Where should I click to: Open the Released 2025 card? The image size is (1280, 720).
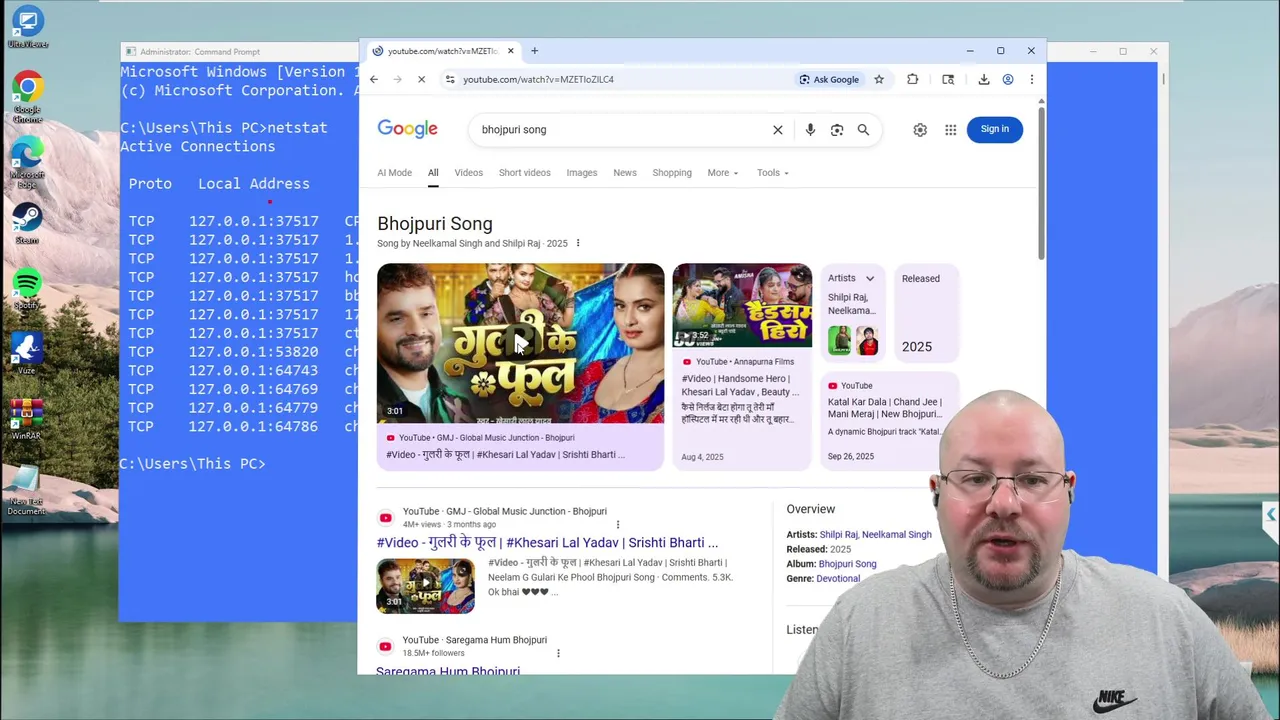(926, 312)
